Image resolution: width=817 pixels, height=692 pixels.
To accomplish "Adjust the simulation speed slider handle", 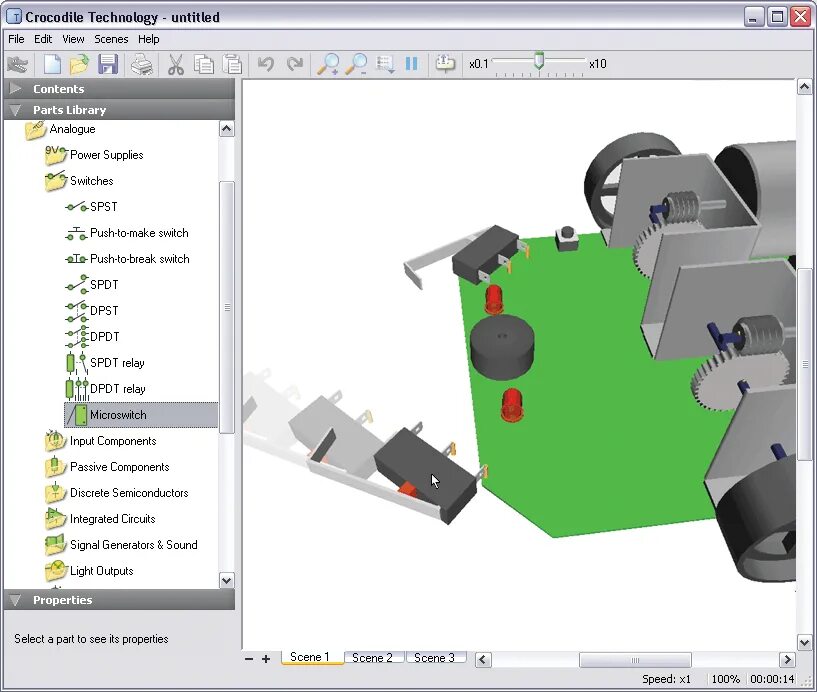I will (539, 61).
